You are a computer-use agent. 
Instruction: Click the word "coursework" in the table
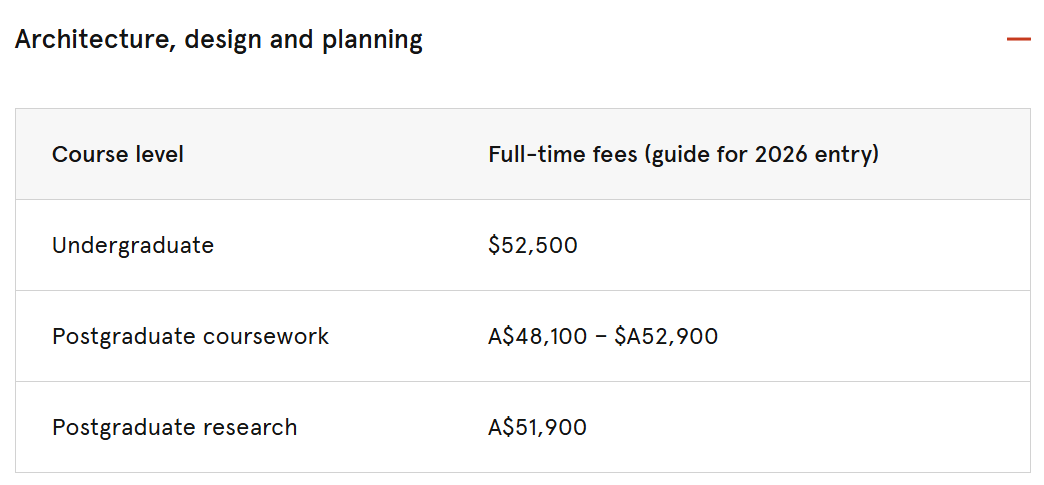point(265,336)
